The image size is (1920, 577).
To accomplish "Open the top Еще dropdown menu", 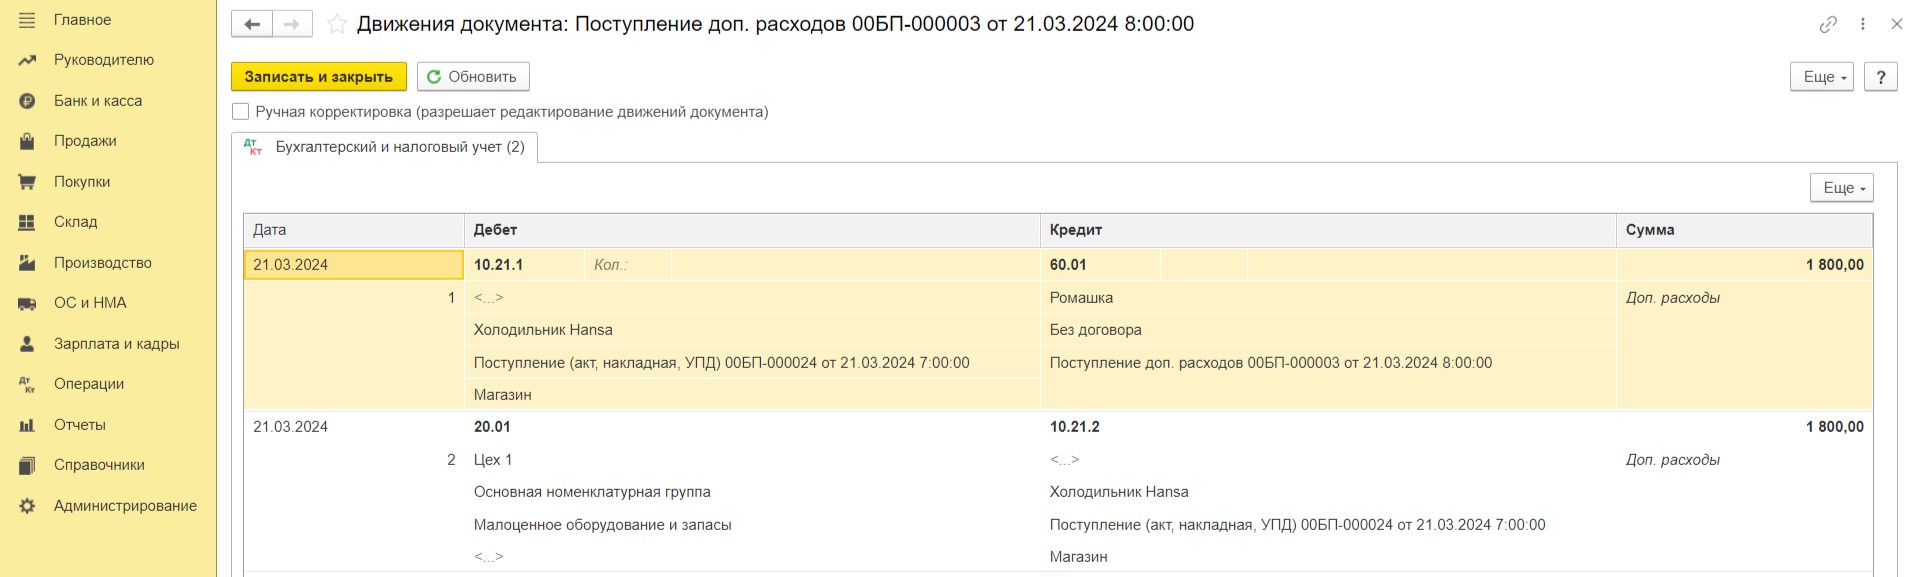I will (1822, 77).
